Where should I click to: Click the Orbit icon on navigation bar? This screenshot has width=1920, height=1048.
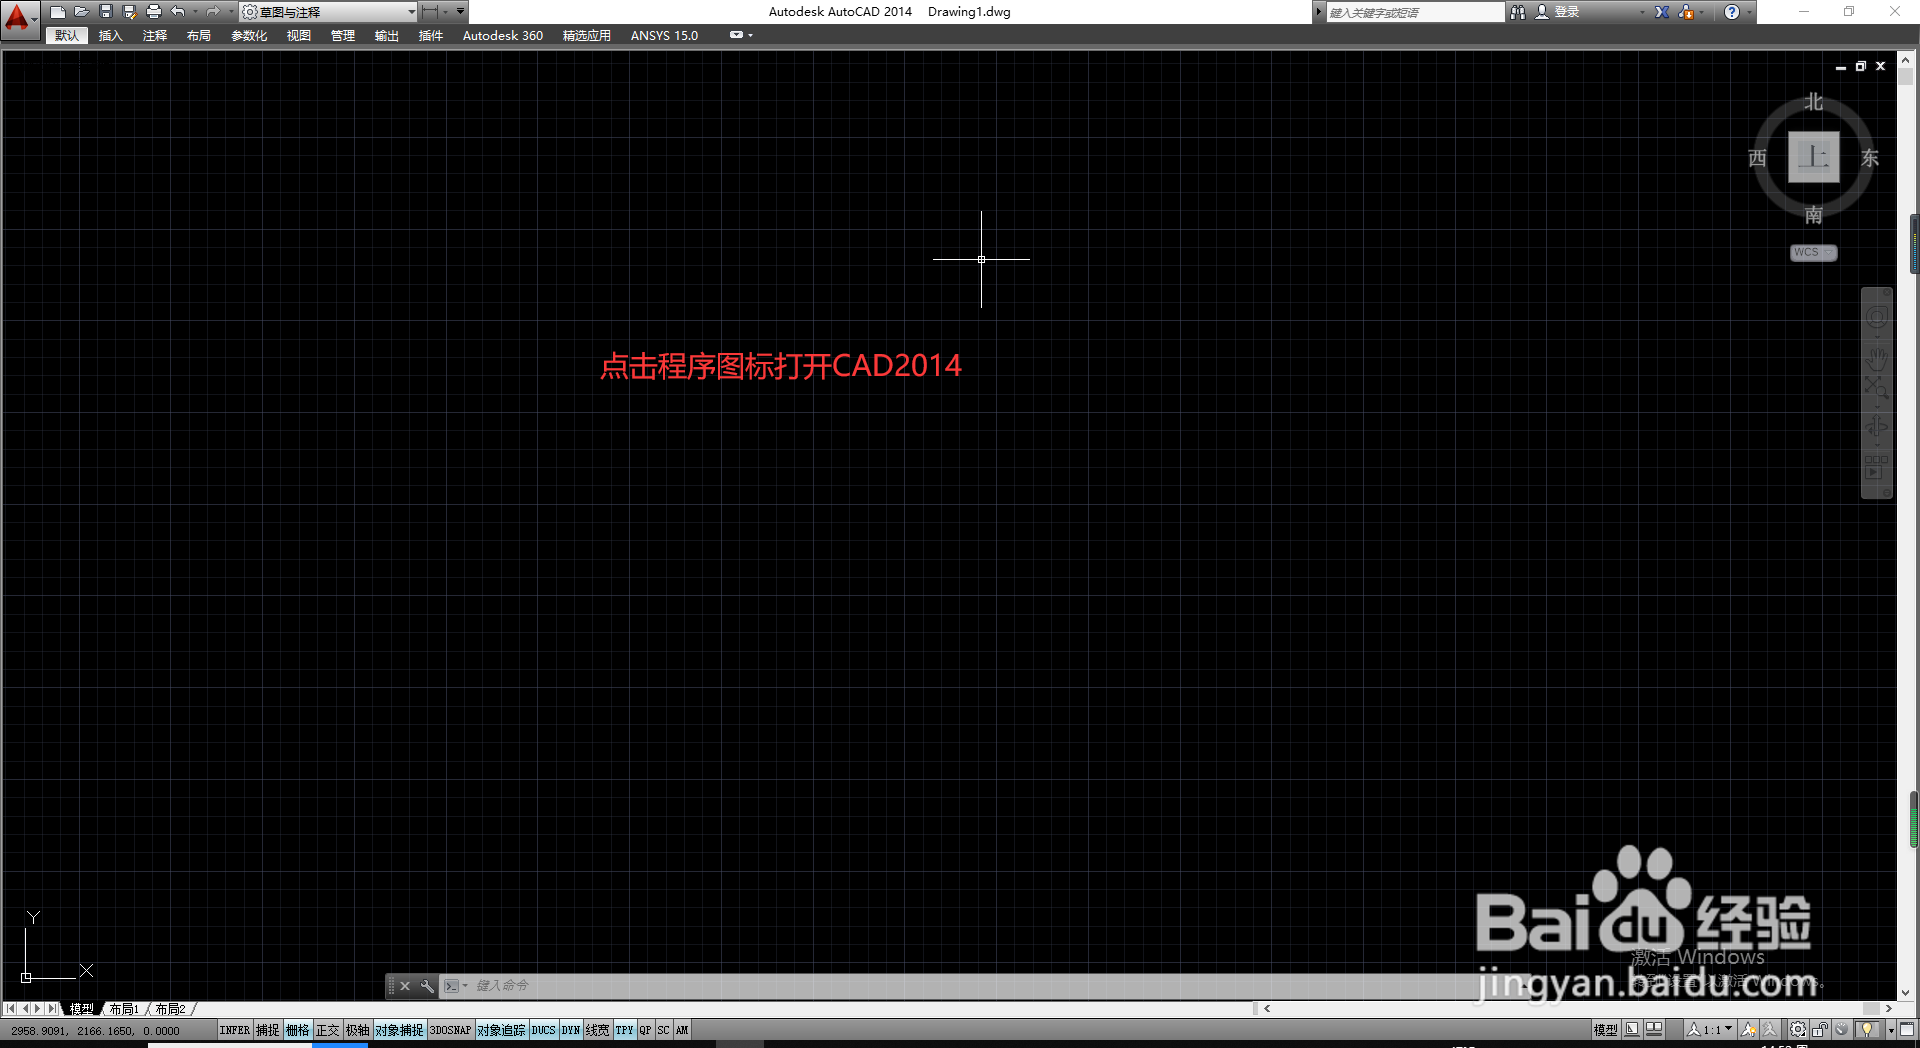1877,426
